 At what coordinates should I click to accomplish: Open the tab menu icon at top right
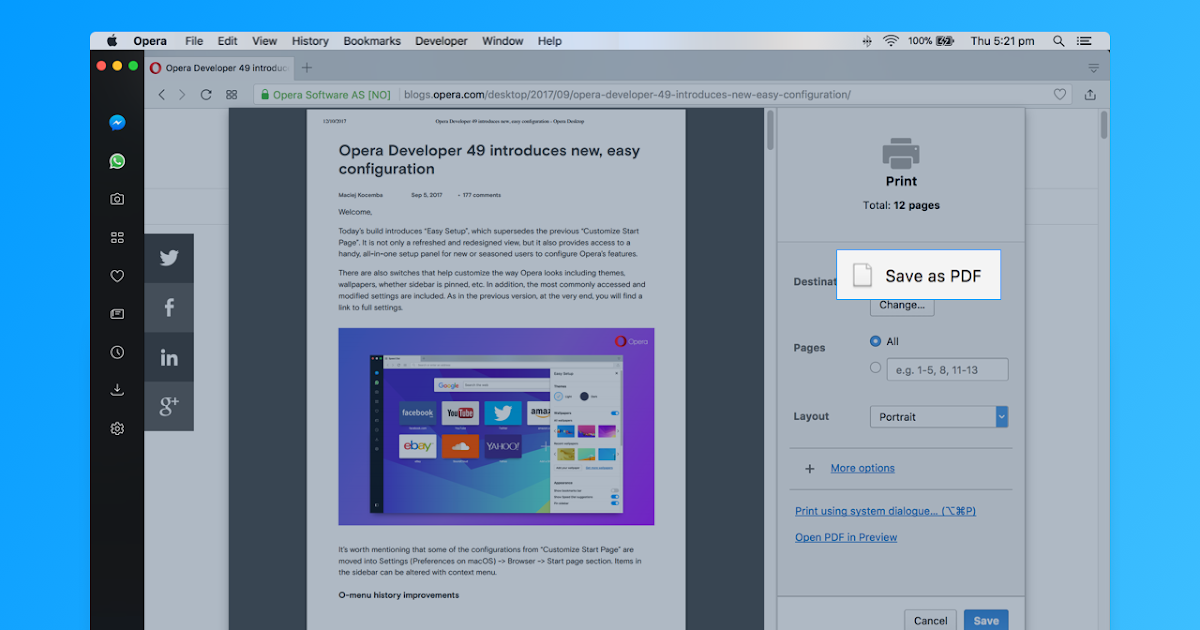tap(1094, 68)
